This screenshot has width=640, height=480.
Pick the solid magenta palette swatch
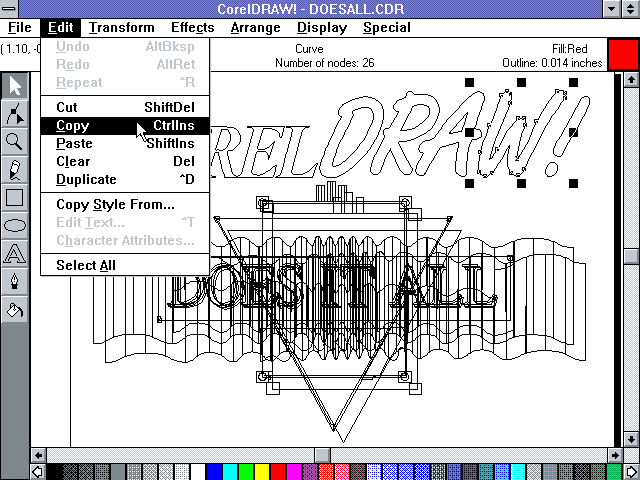click(x=293, y=472)
